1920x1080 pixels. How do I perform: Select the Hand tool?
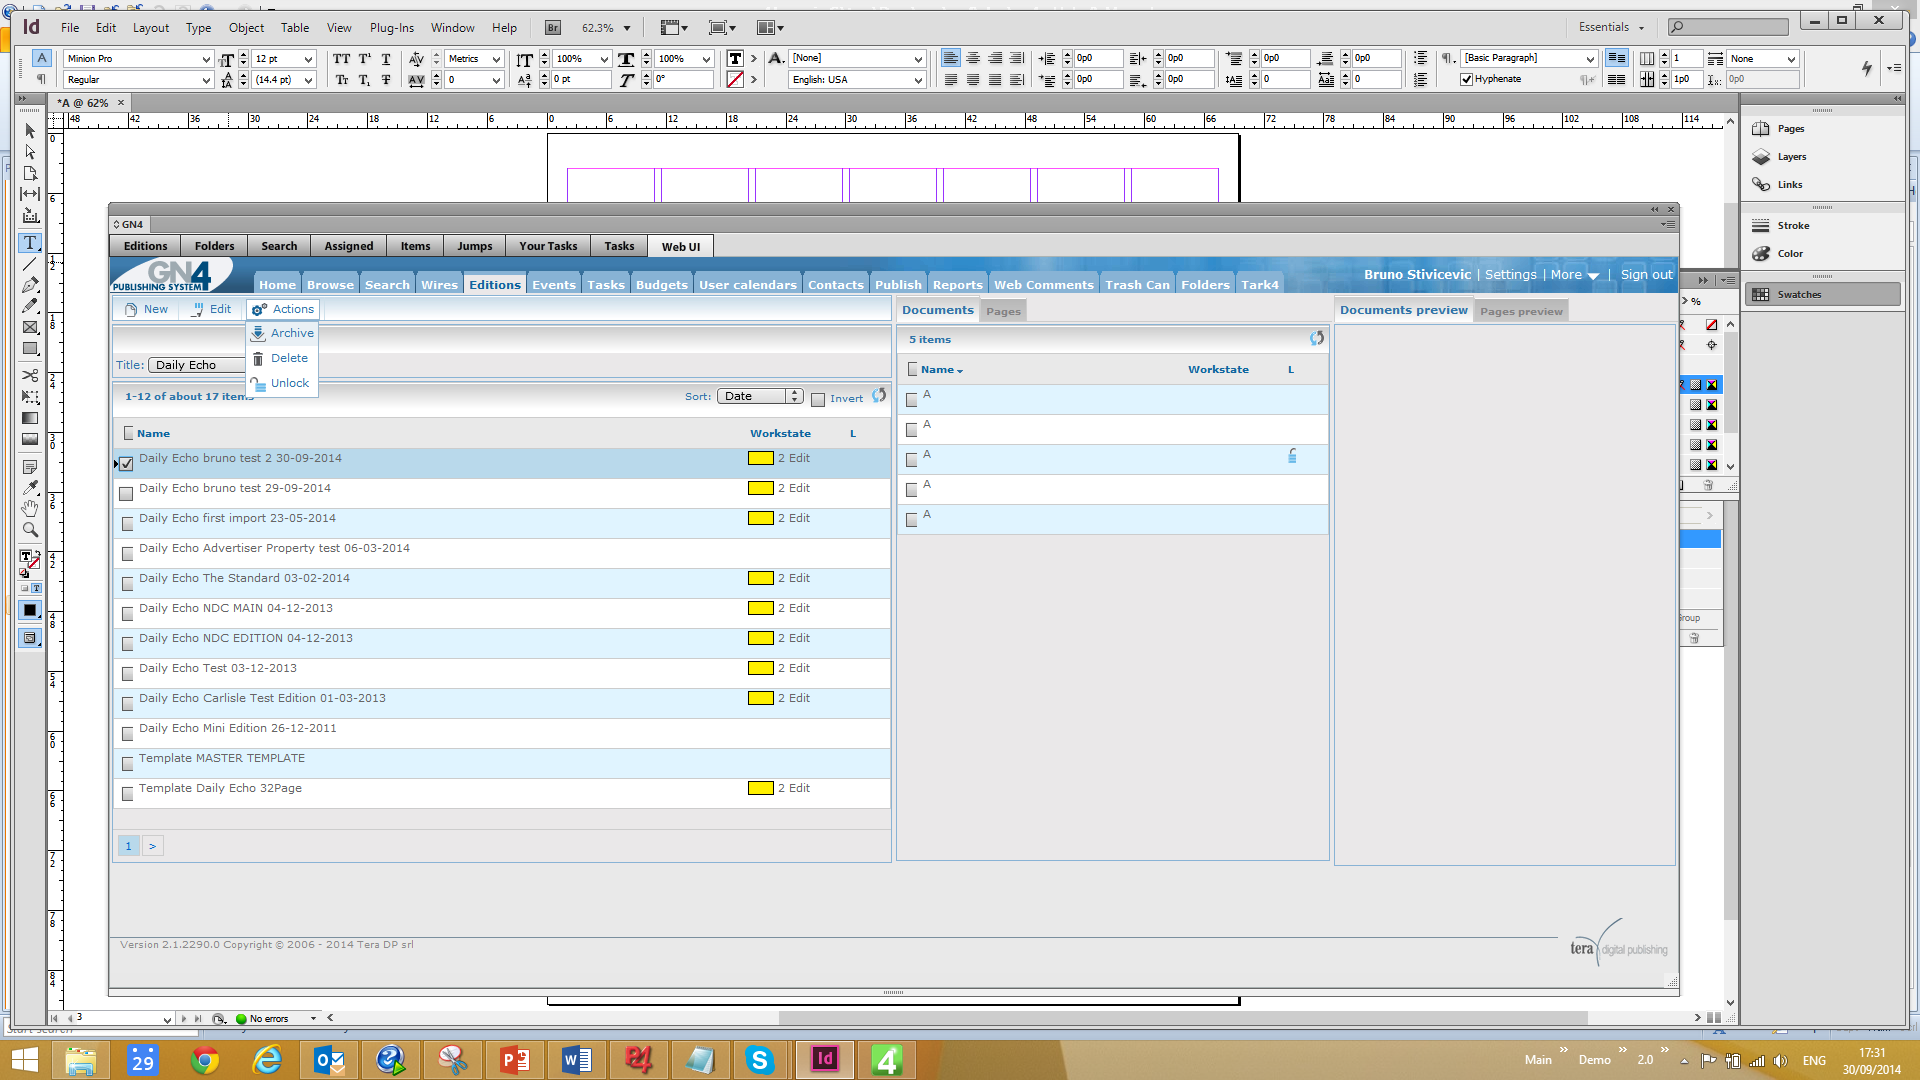(x=30, y=508)
